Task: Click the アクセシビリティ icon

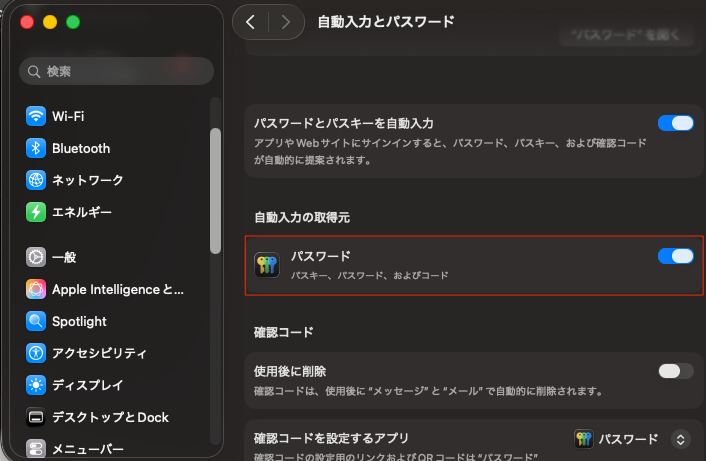Action: pos(36,353)
